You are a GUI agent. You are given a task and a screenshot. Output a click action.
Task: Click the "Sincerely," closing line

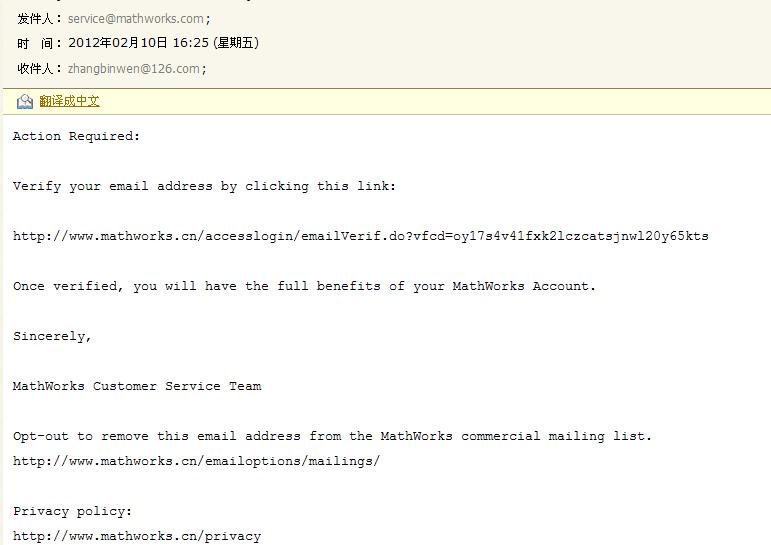tap(52, 336)
